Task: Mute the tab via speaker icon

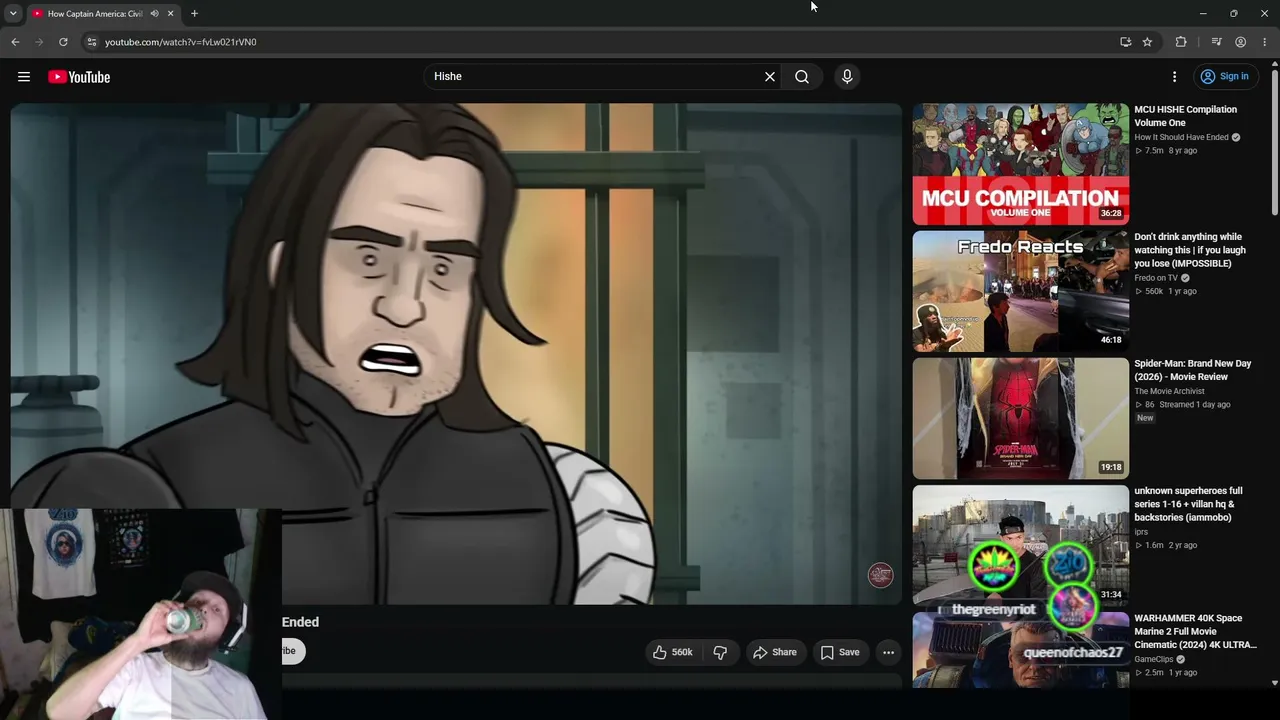Action: coord(154,14)
